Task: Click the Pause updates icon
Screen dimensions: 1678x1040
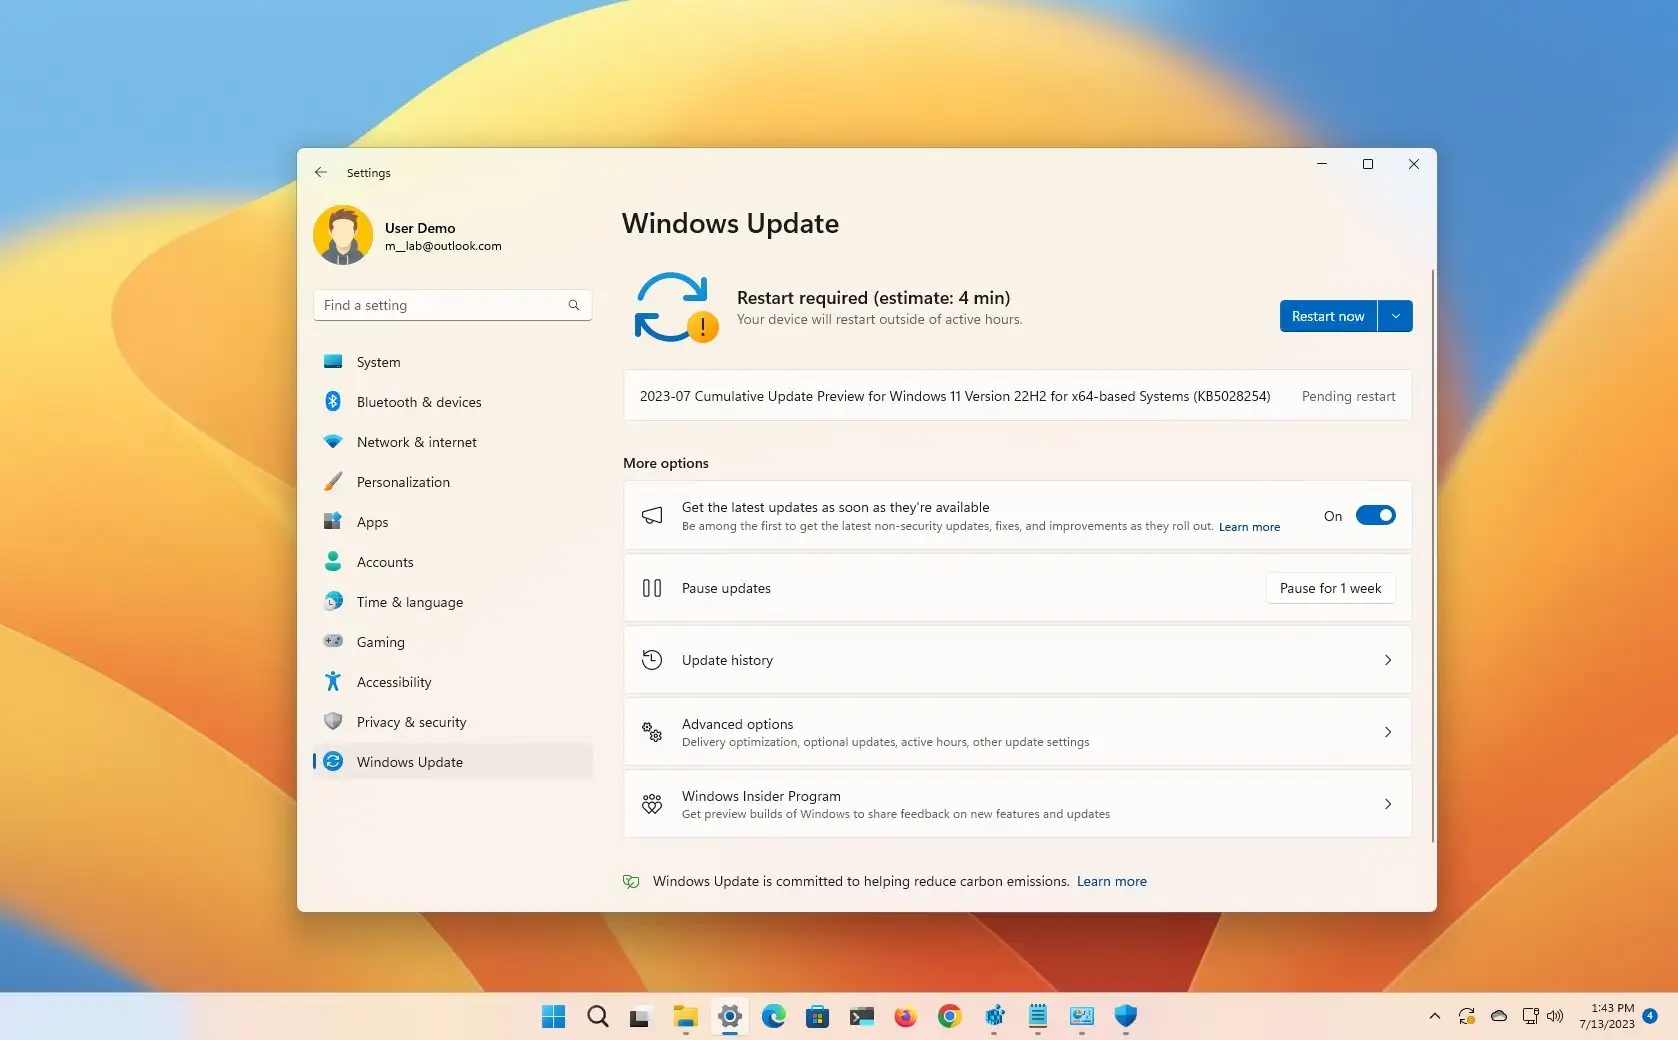Action: coord(652,588)
